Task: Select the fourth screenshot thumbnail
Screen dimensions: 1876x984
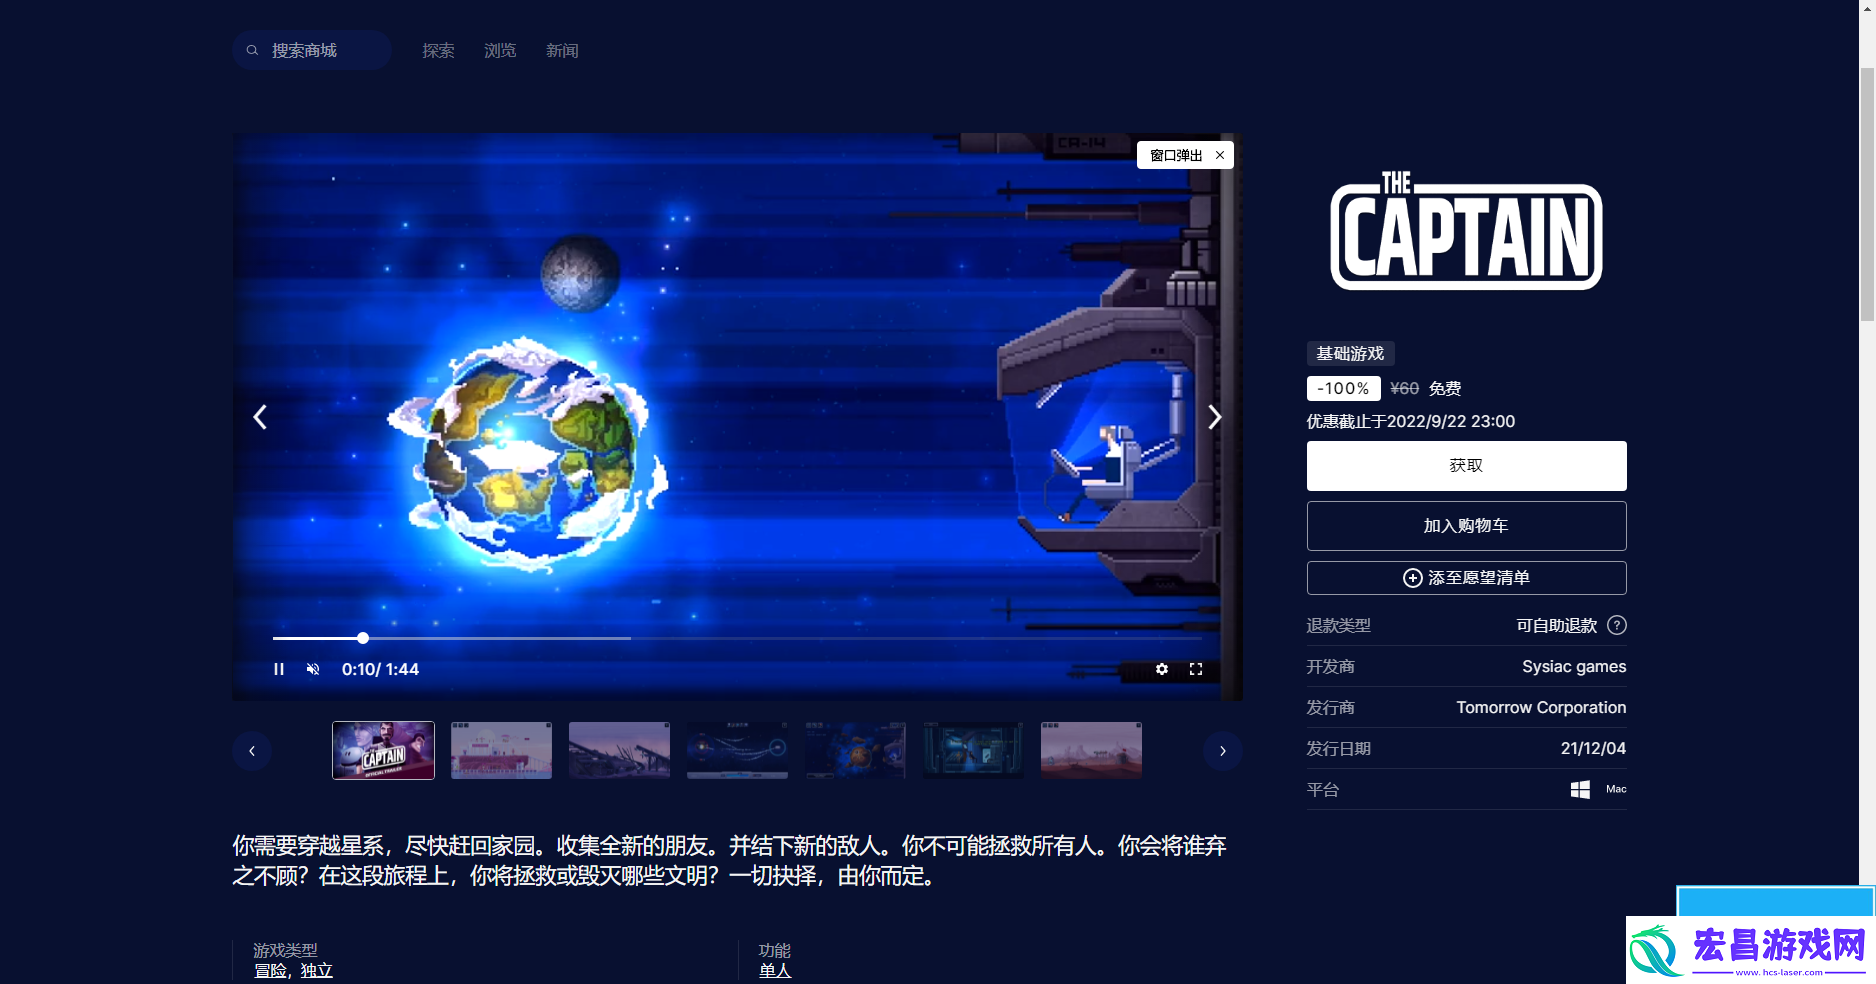Action: pyautogui.click(x=737, y=750)
